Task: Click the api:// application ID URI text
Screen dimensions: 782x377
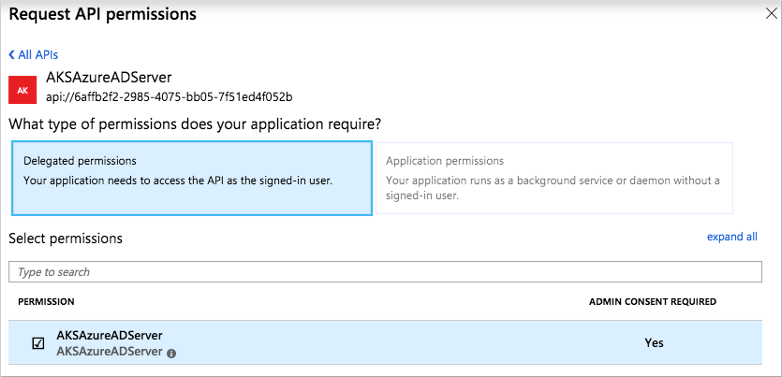Action: pyautogui.click(x=169, y=97)
